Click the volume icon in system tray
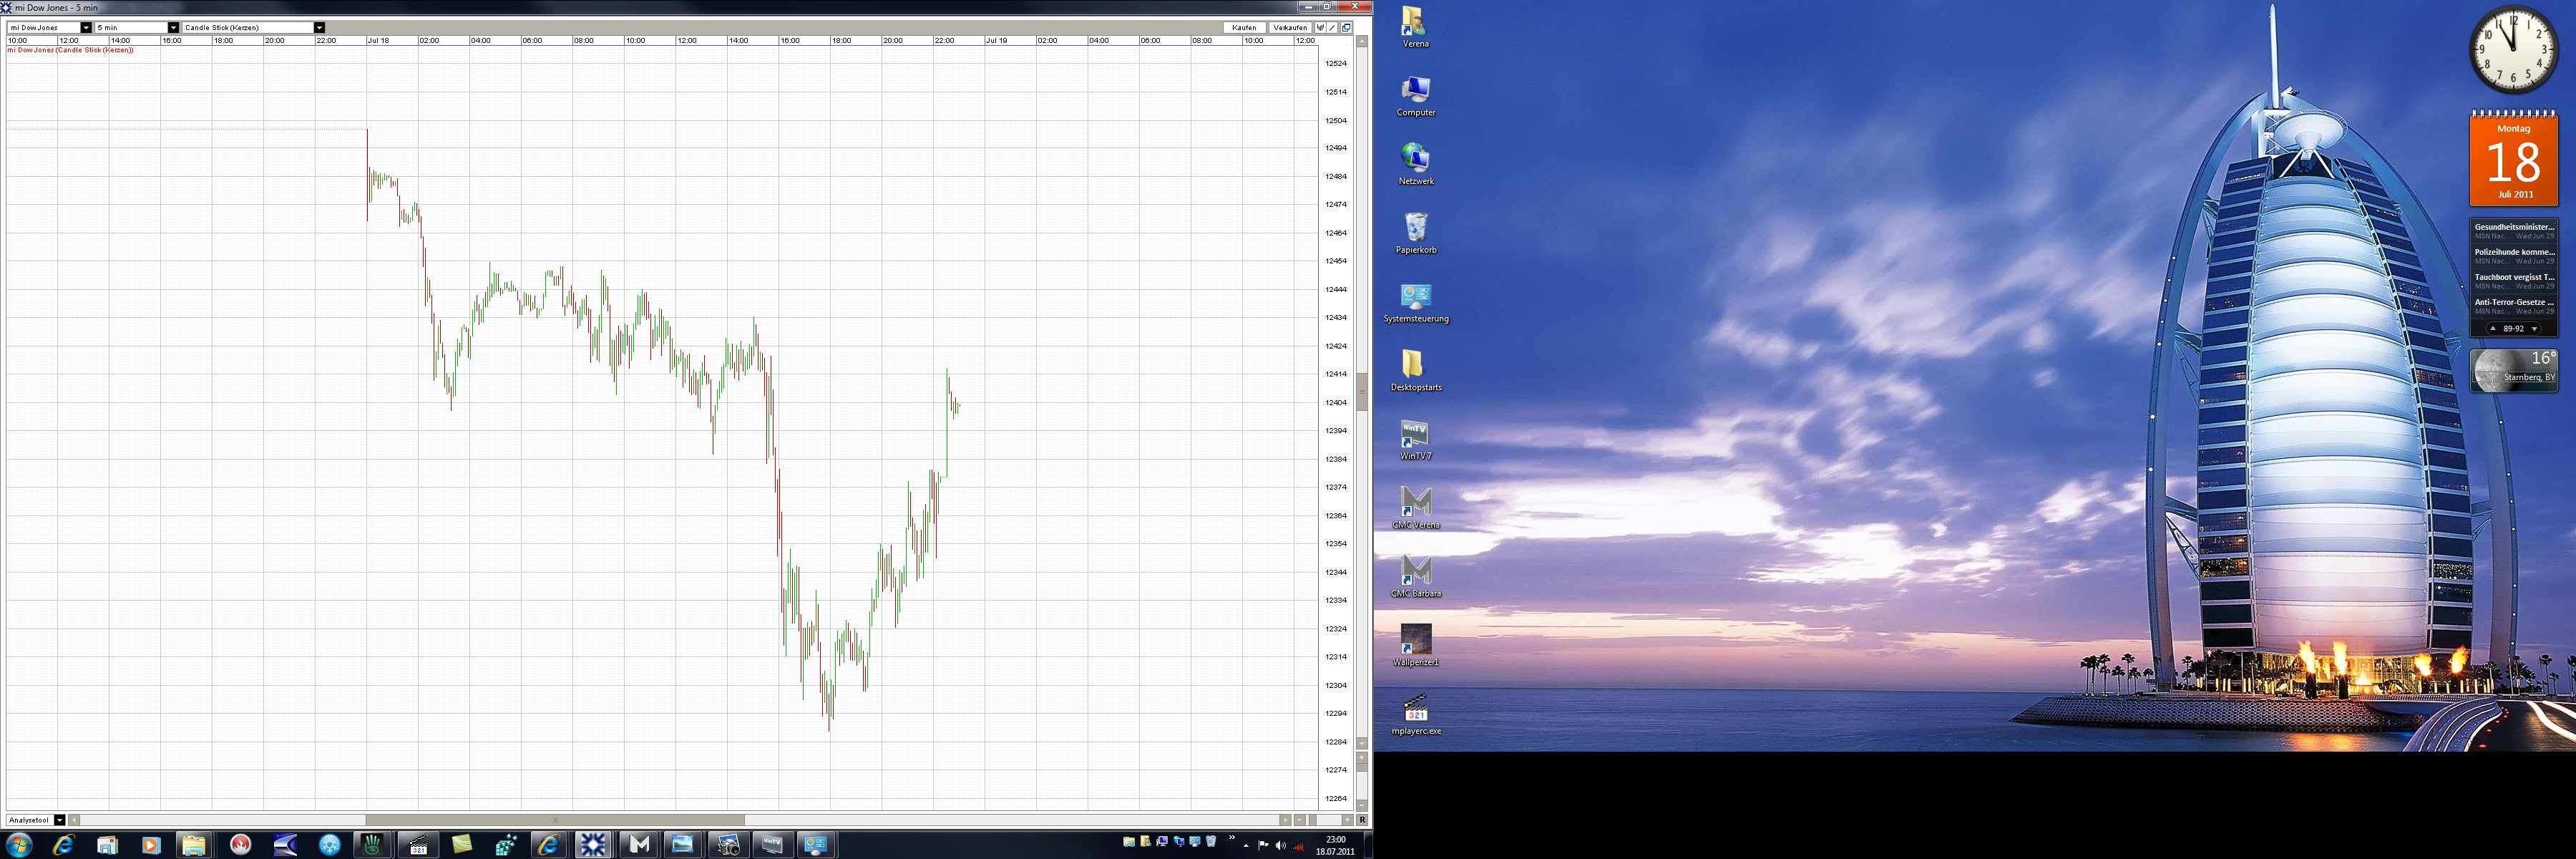Screen dimensions: 2576x859 1280,846
